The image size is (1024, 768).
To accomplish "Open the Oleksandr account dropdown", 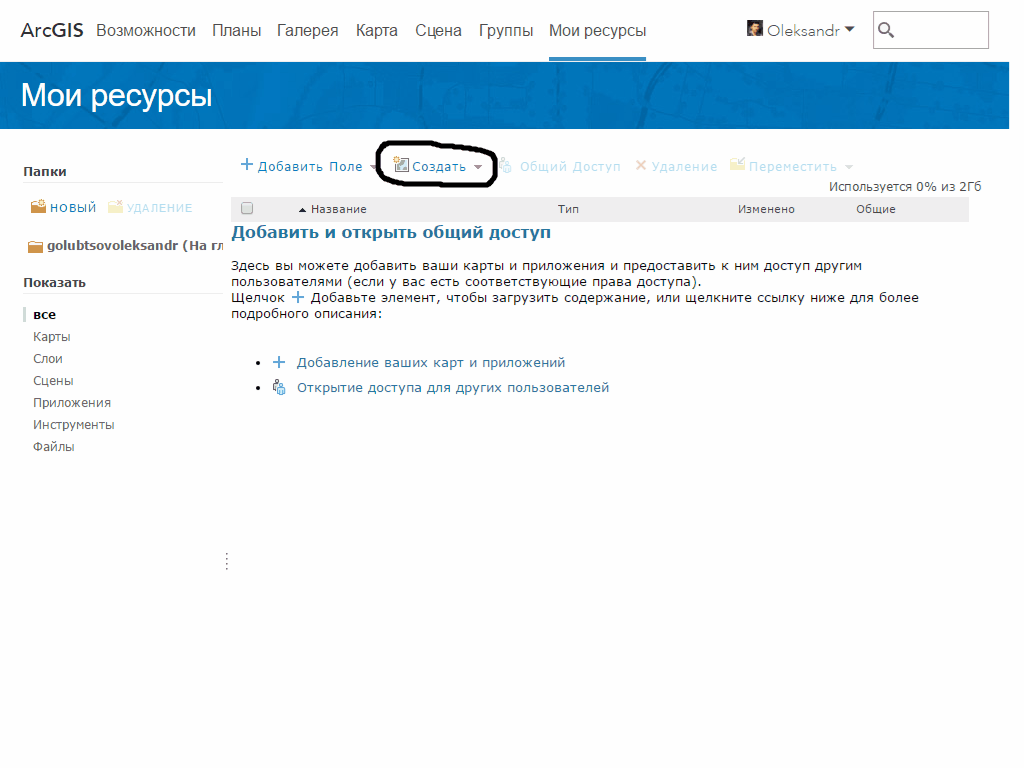I will tap(849, 29).
